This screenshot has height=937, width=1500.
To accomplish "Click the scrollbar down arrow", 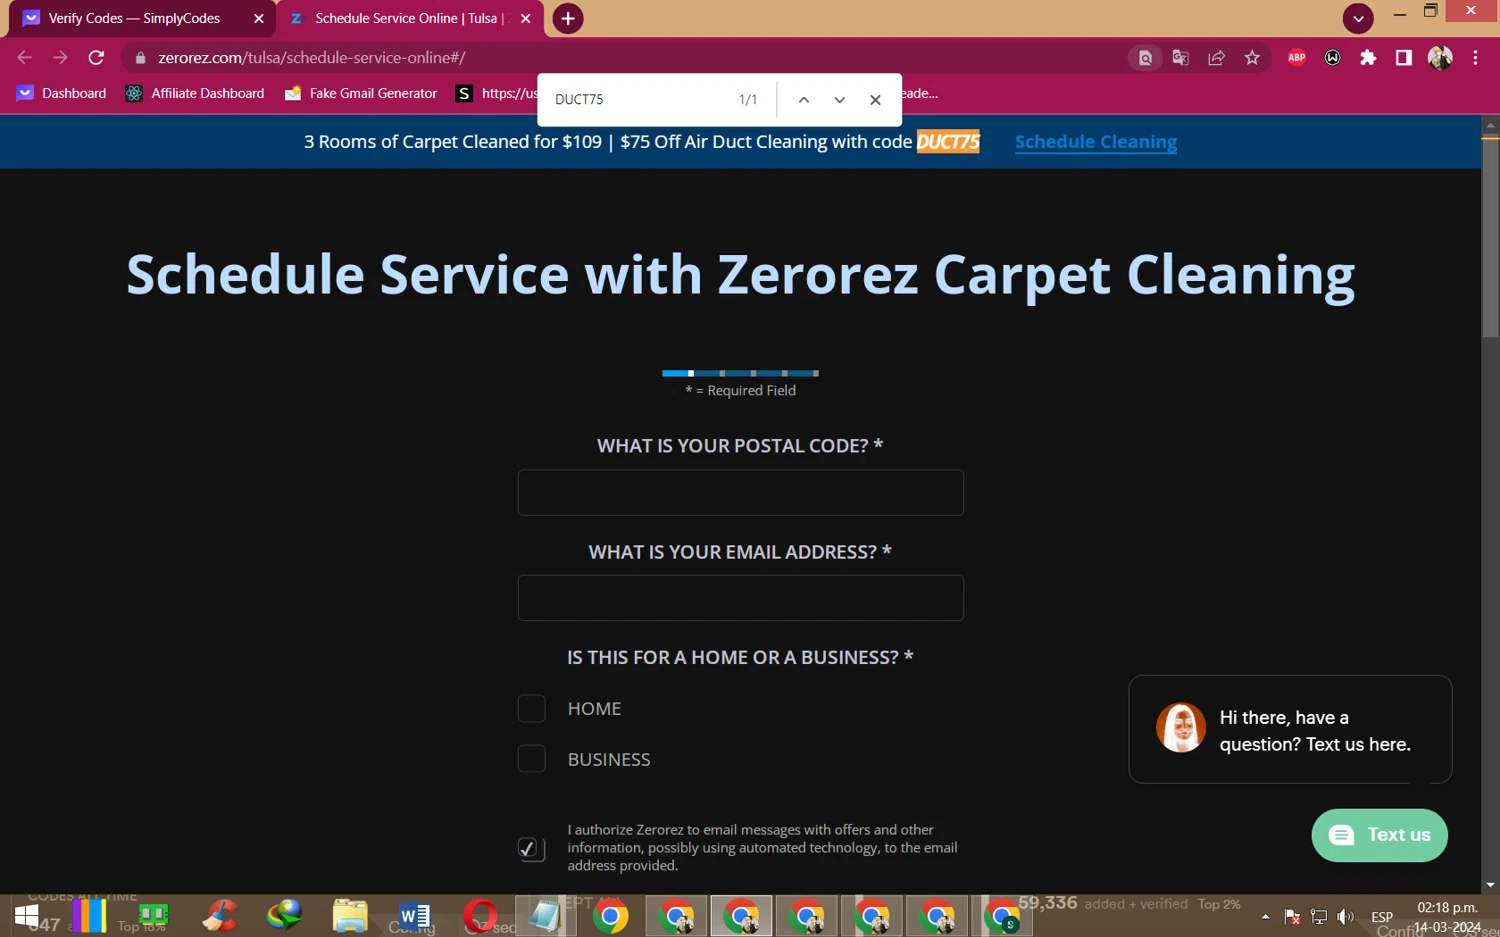I will 1490,885.
